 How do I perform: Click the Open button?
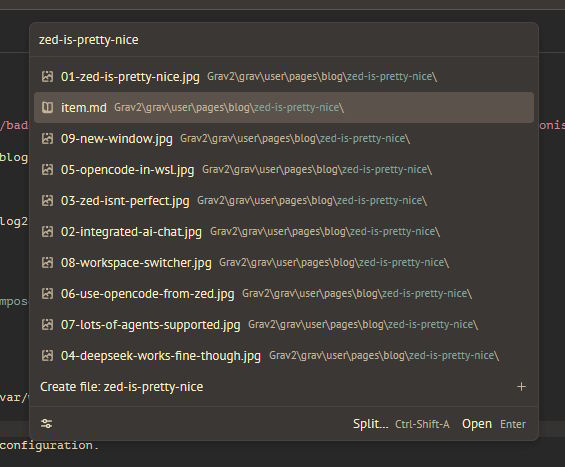494,424
